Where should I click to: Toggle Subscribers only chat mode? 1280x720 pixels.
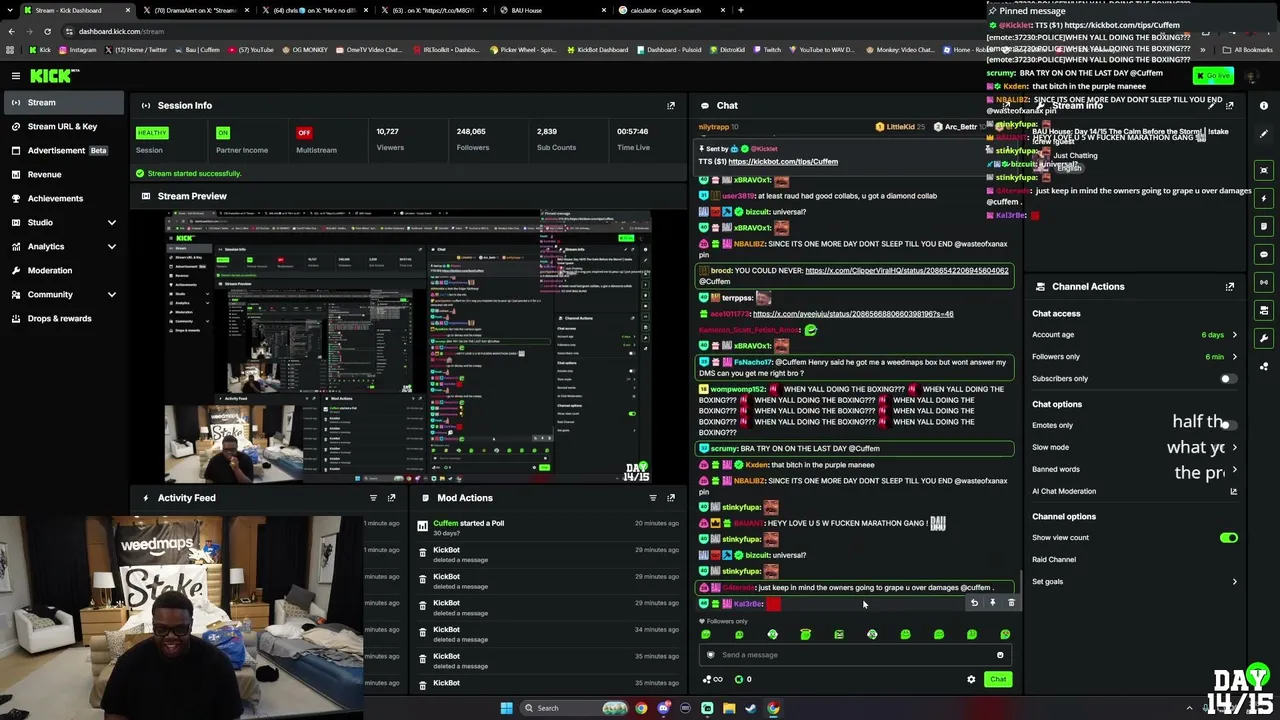click(x=1228, y=379)
